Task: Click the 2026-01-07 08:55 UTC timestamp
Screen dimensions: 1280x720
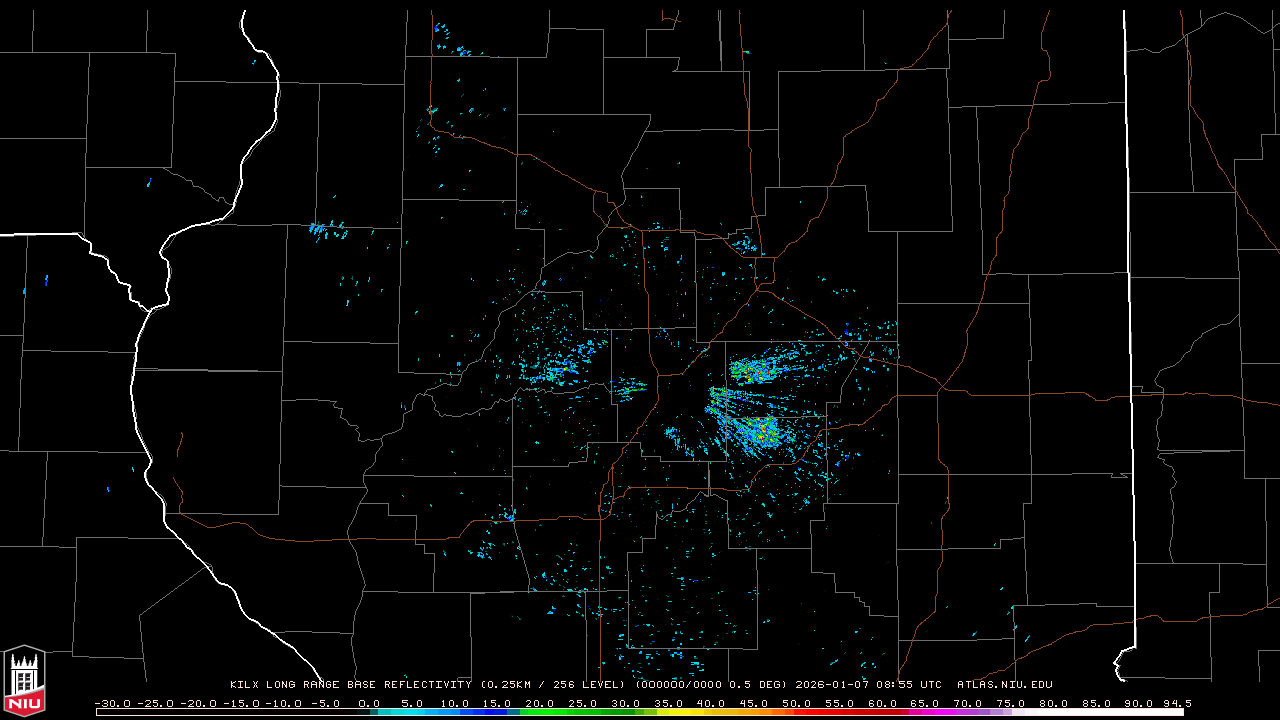Action: click(868, 685)
